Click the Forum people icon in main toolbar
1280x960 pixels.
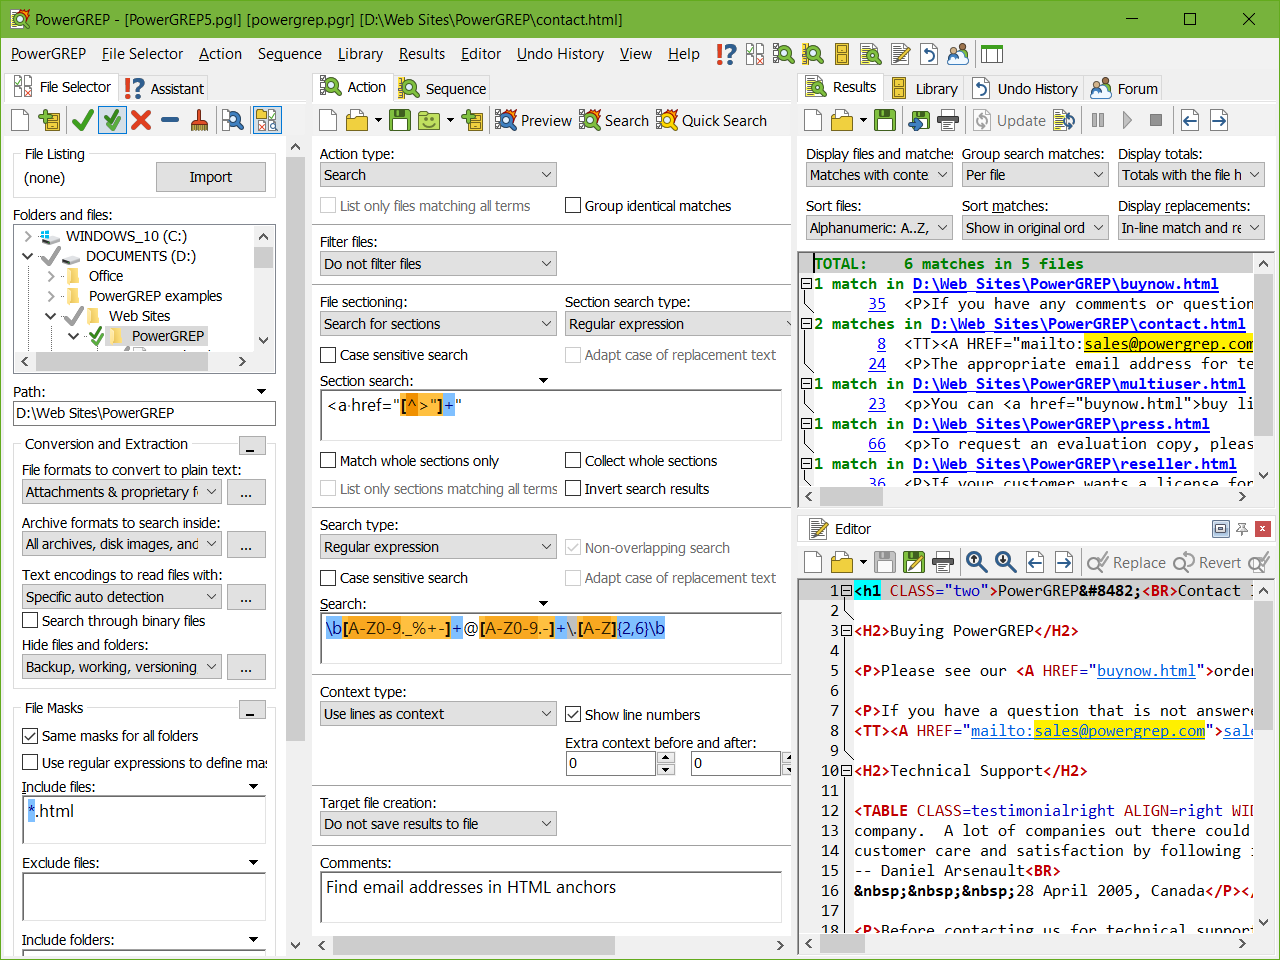tap(958, 54)
